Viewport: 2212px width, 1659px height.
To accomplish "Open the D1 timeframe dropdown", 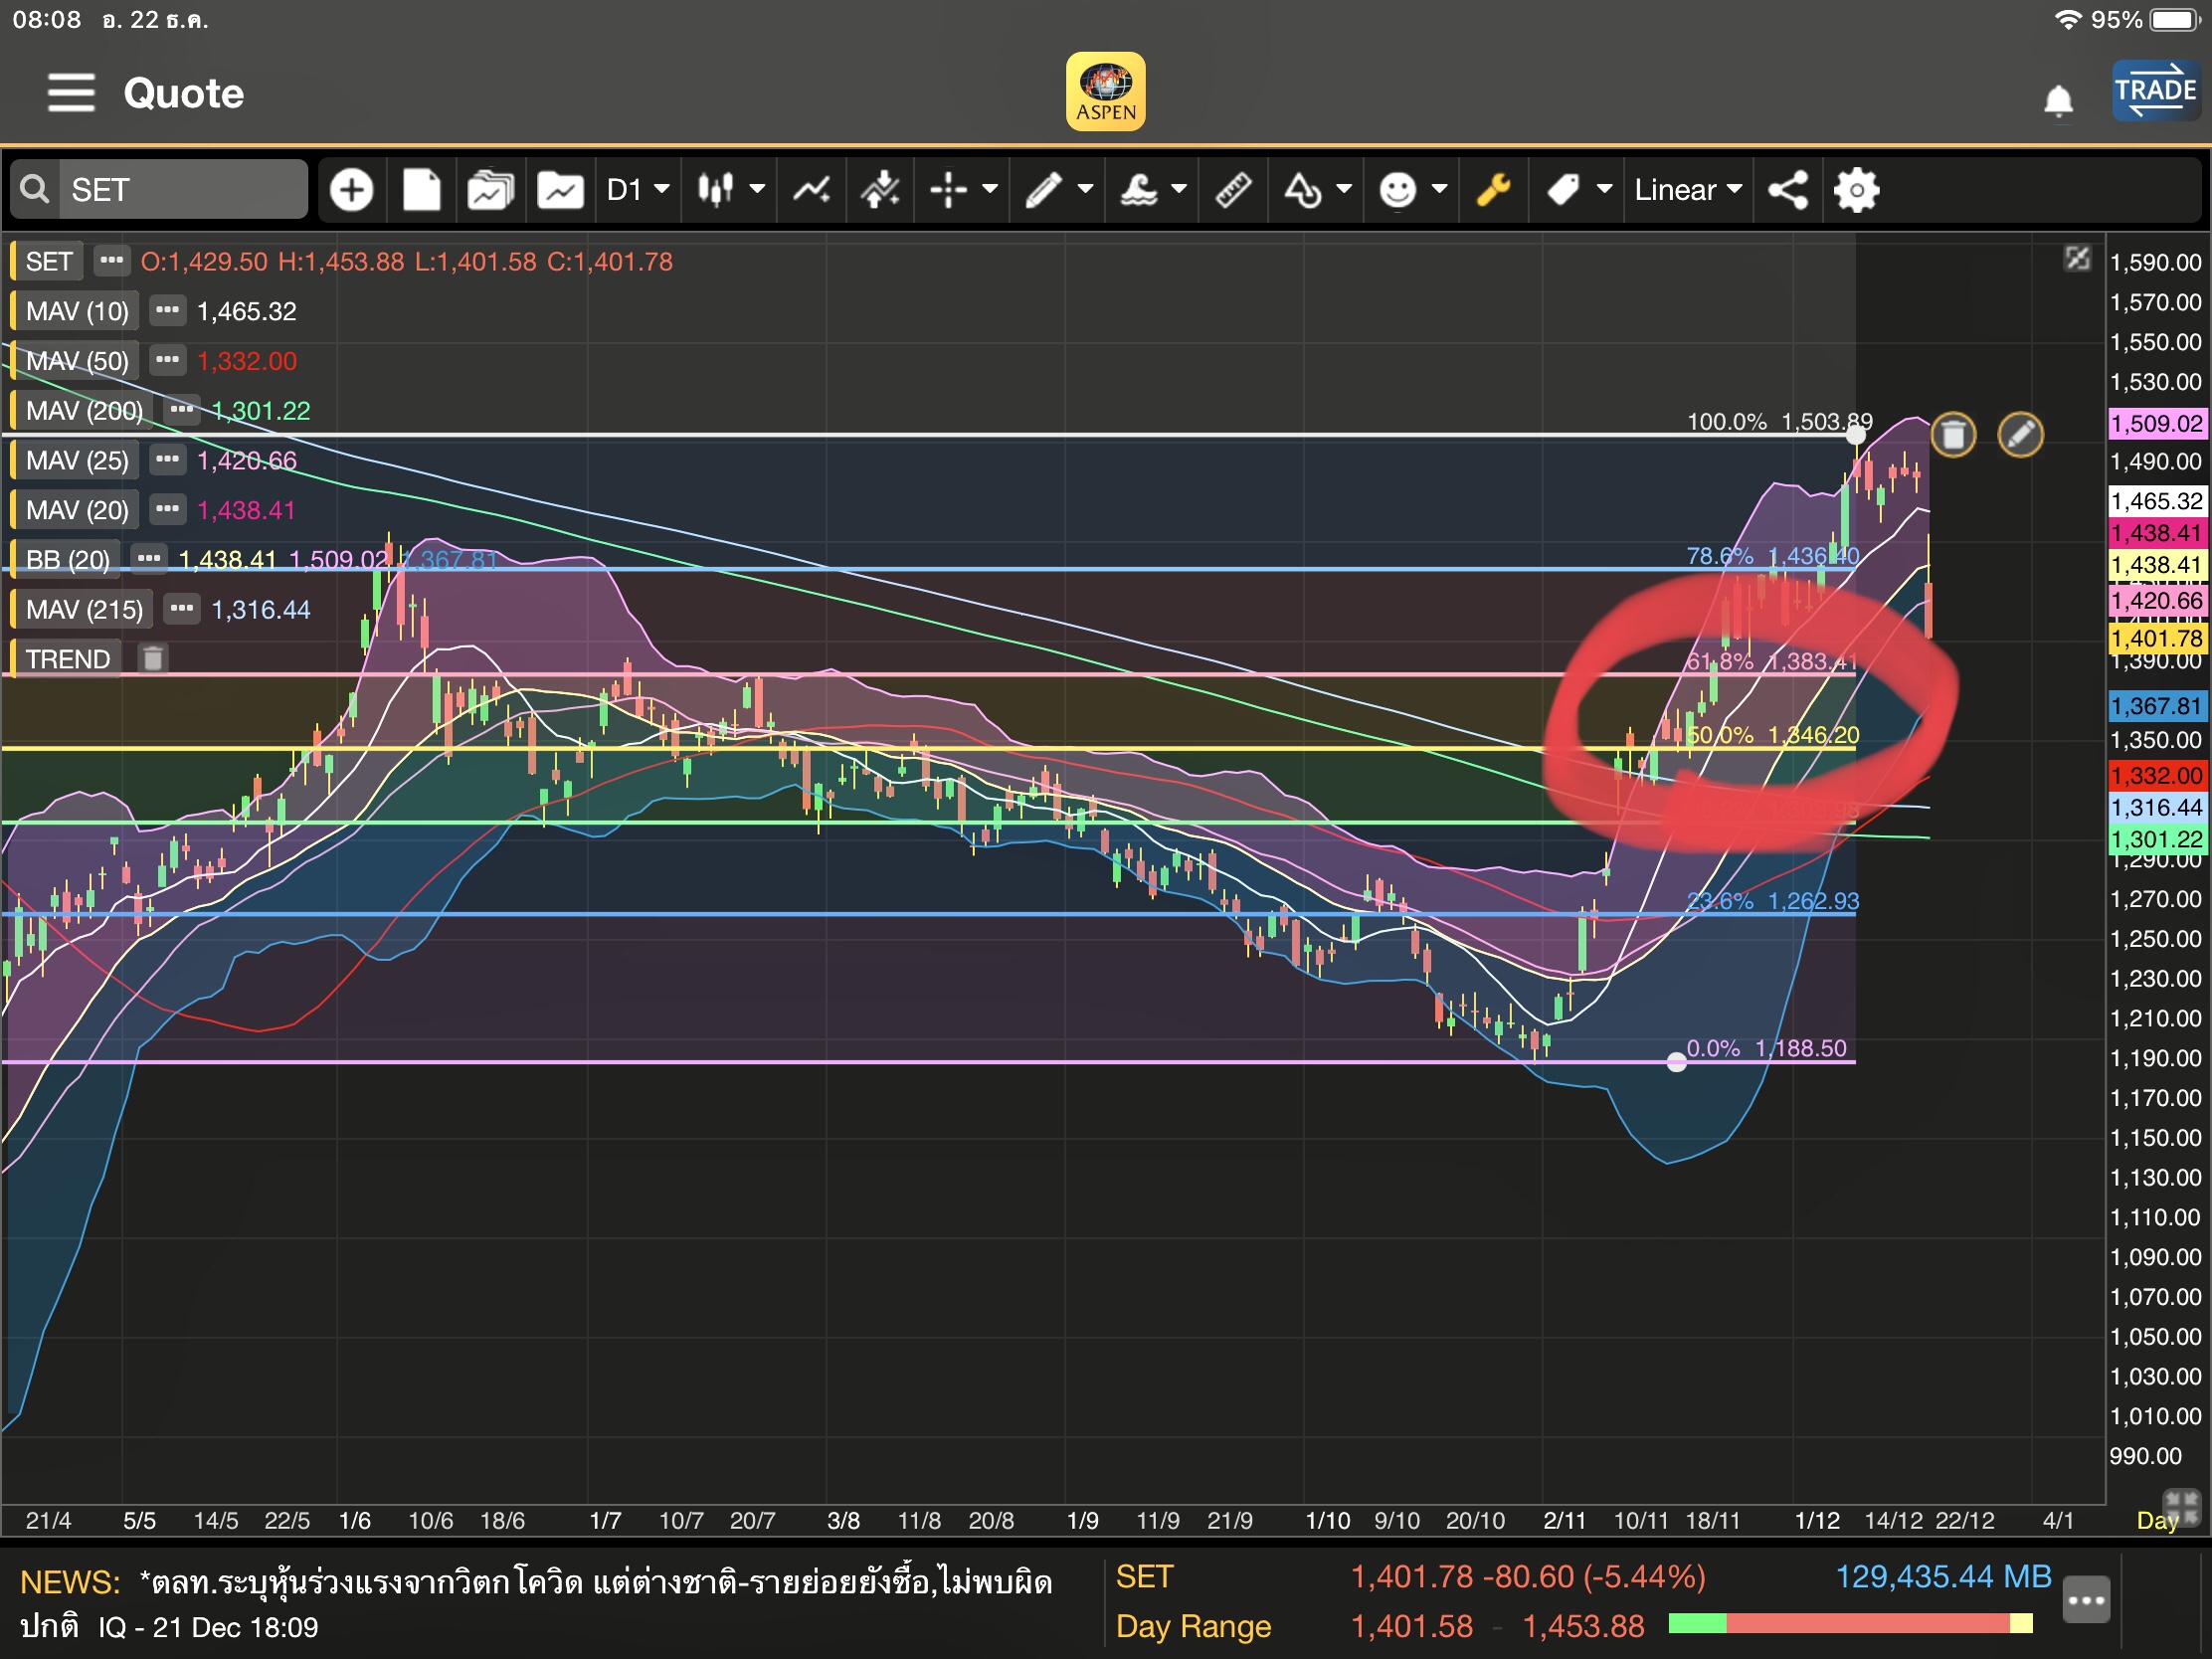I will pos(637,190).
